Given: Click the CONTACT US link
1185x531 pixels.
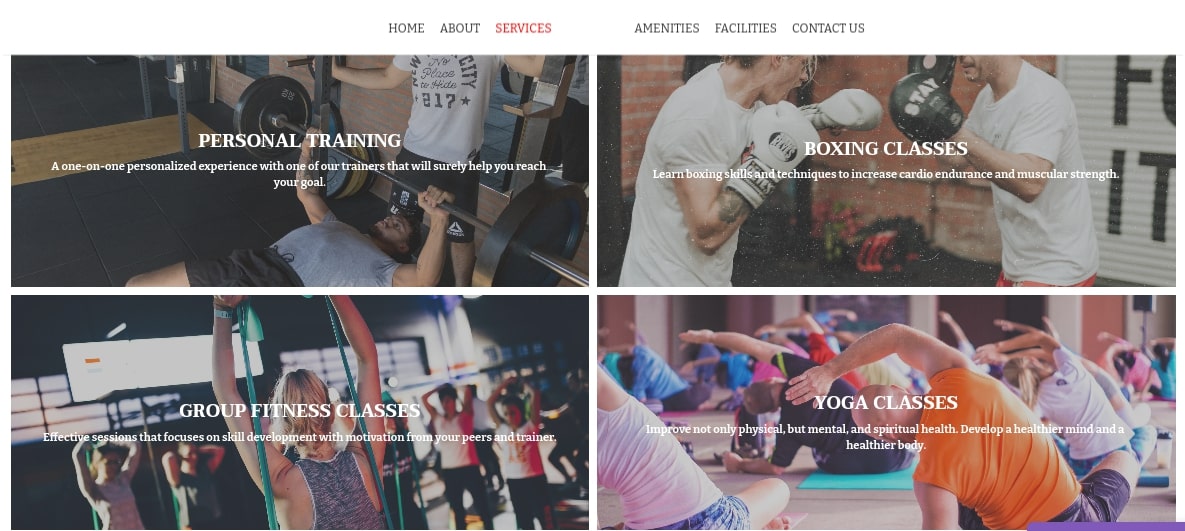Looking at the screenshot, I should point(828,28).
